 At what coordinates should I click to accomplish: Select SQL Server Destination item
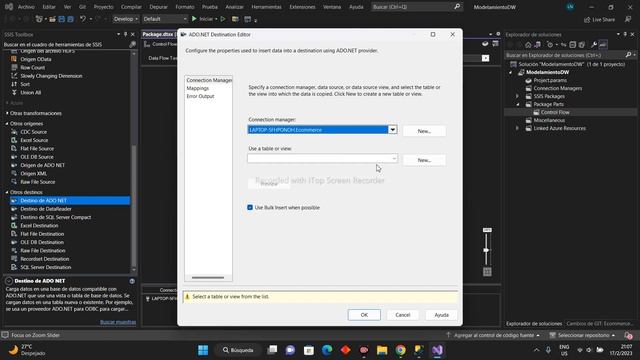click(x=46, y=267)
